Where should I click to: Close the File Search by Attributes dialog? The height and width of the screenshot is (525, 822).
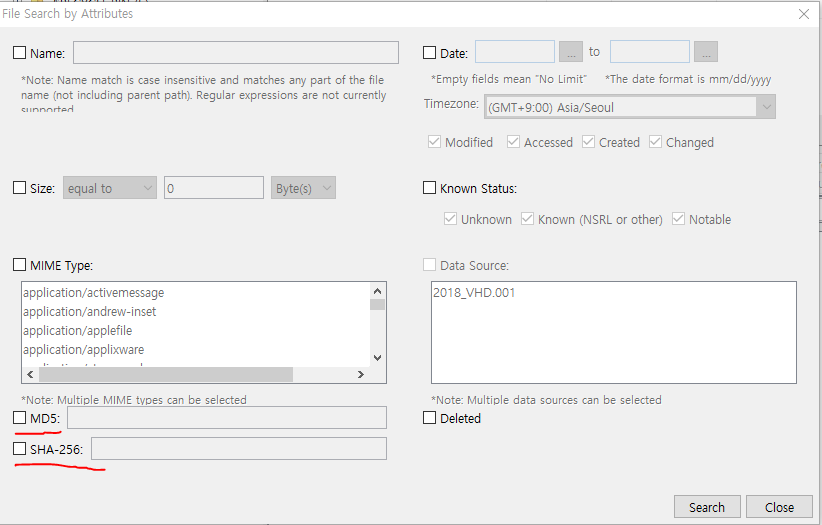[x=804, y=14]
